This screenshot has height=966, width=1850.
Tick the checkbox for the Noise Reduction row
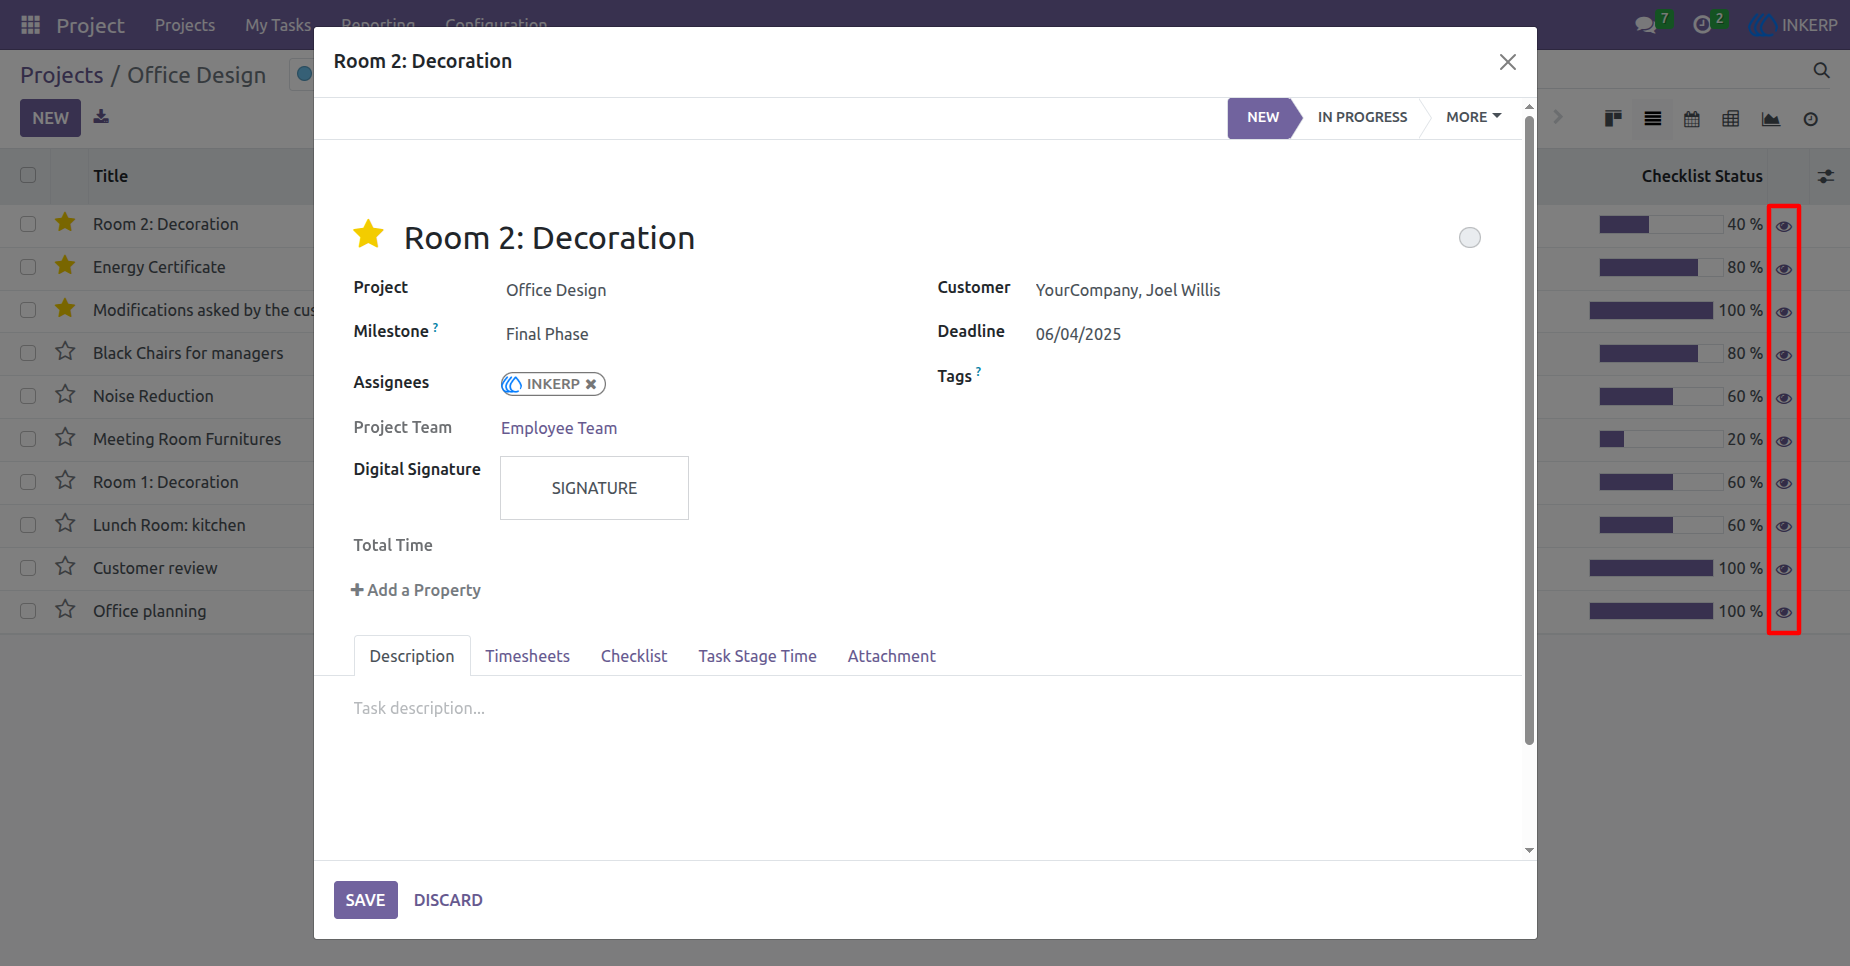point(28,396)
